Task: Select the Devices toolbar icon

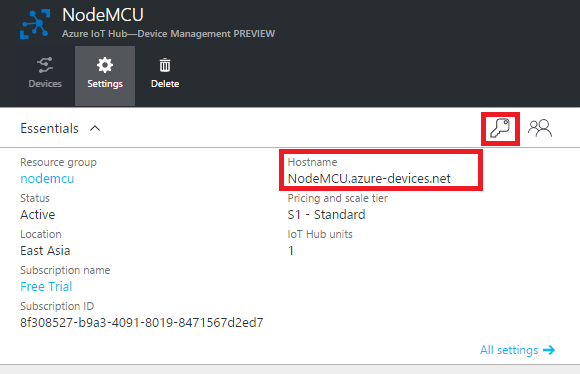Action: [45, 65]
